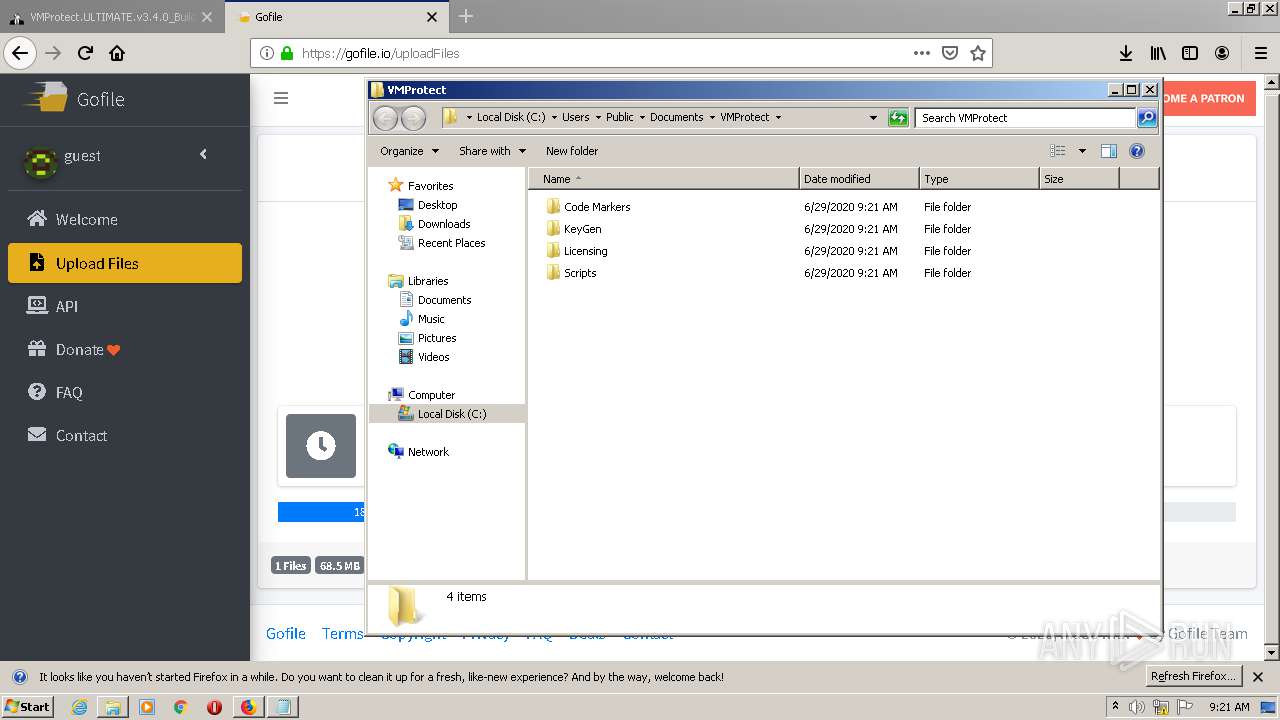The height and width of the screenshot is (720, 1280).
Task: Open address bar history dropdown
Action: coord(873,118)
